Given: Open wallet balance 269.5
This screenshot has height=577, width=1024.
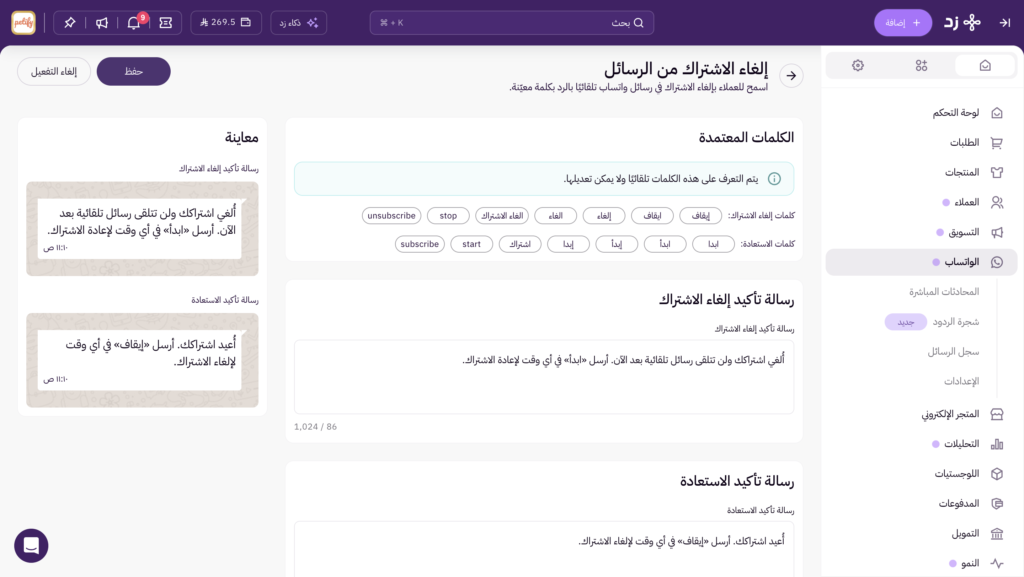Looking at the screenshot, I should [226, 23].
